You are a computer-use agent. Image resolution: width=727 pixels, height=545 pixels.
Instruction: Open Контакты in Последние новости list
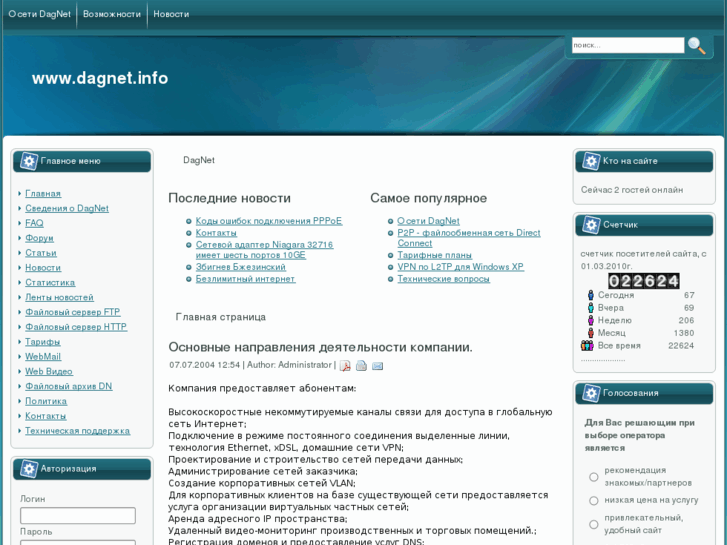click(216, 233)
